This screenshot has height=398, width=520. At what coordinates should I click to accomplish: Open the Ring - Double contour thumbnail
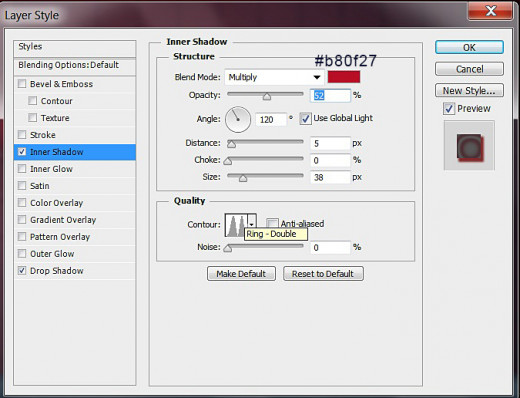point(236,225)
